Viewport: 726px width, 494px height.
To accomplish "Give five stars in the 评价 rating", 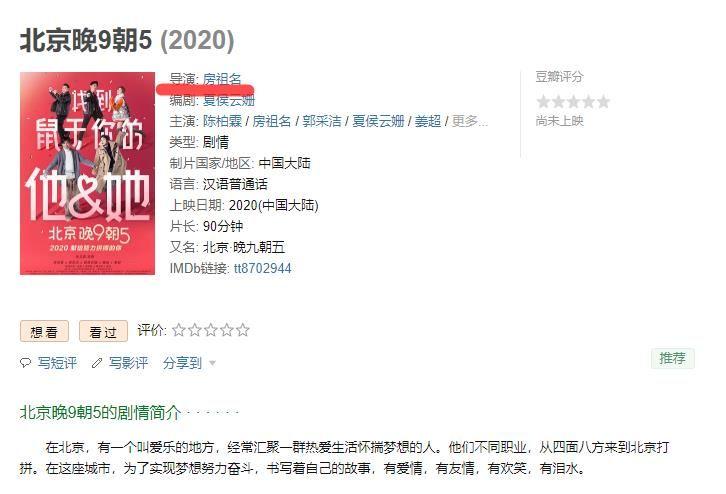I will (243, 330).
